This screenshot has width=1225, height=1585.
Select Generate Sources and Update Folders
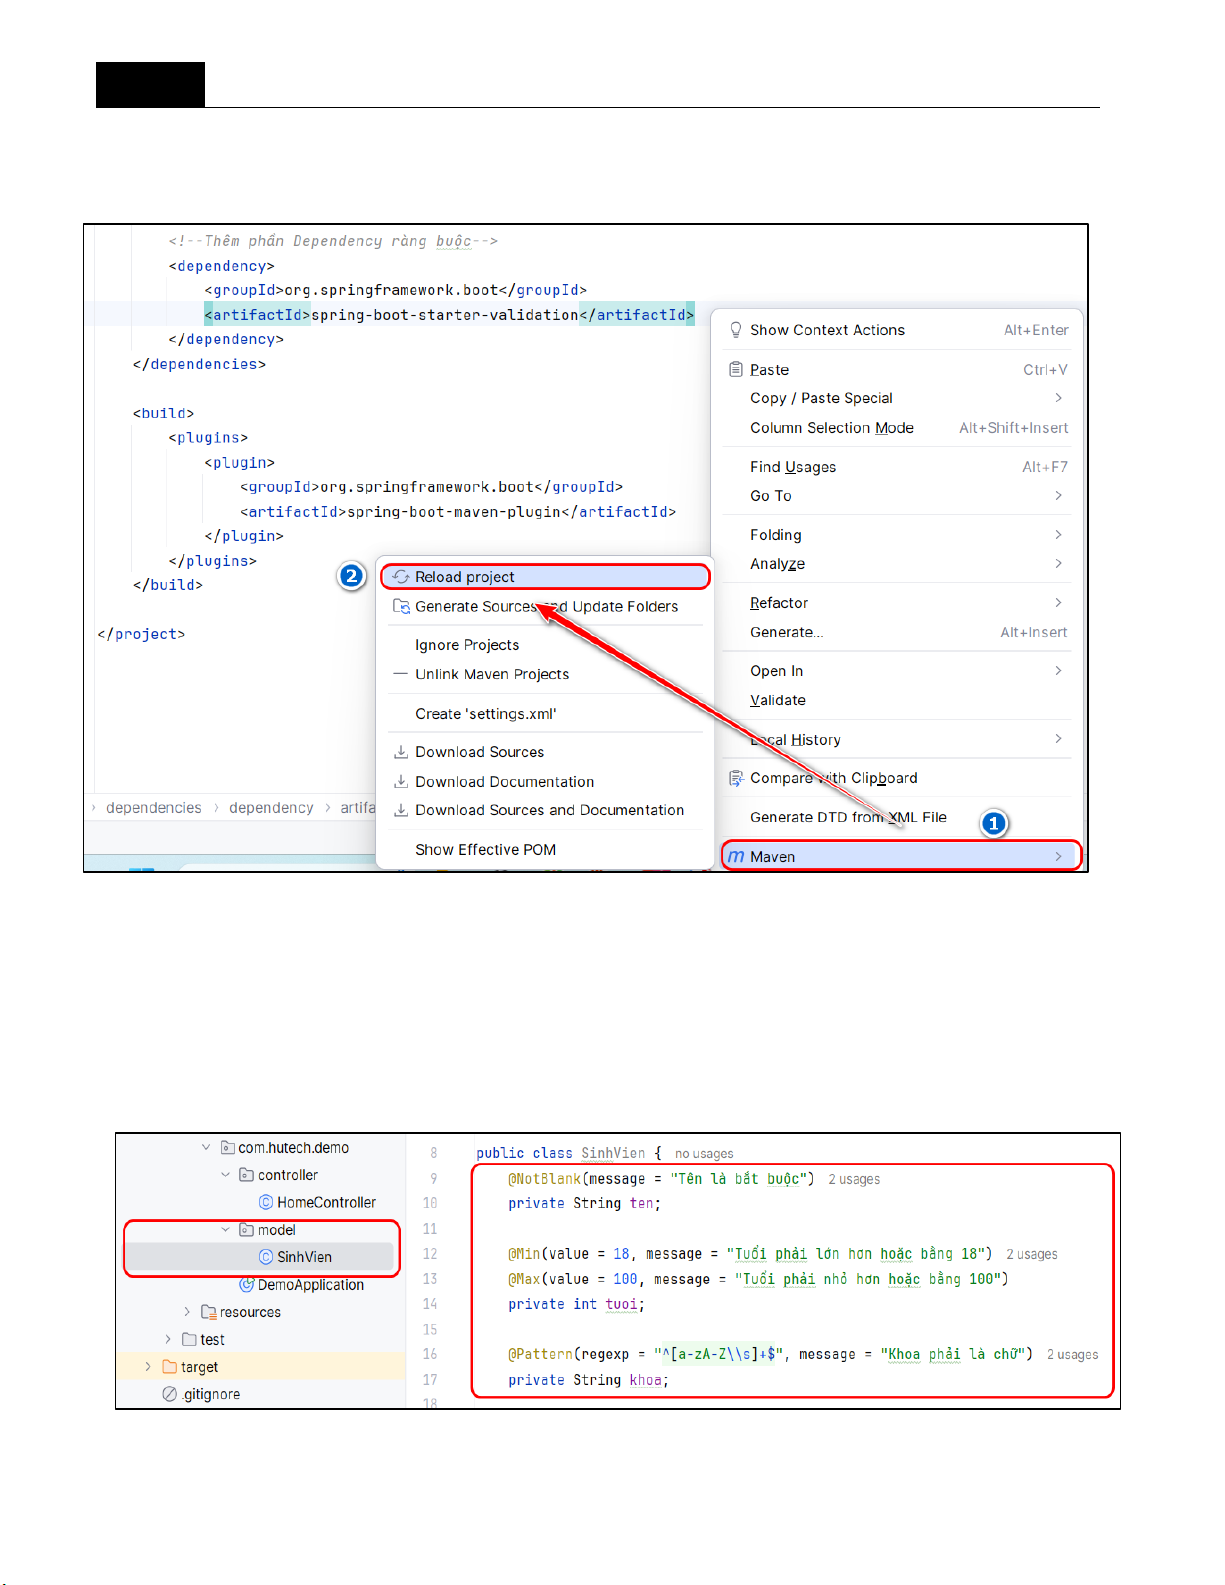coord(546,607)
